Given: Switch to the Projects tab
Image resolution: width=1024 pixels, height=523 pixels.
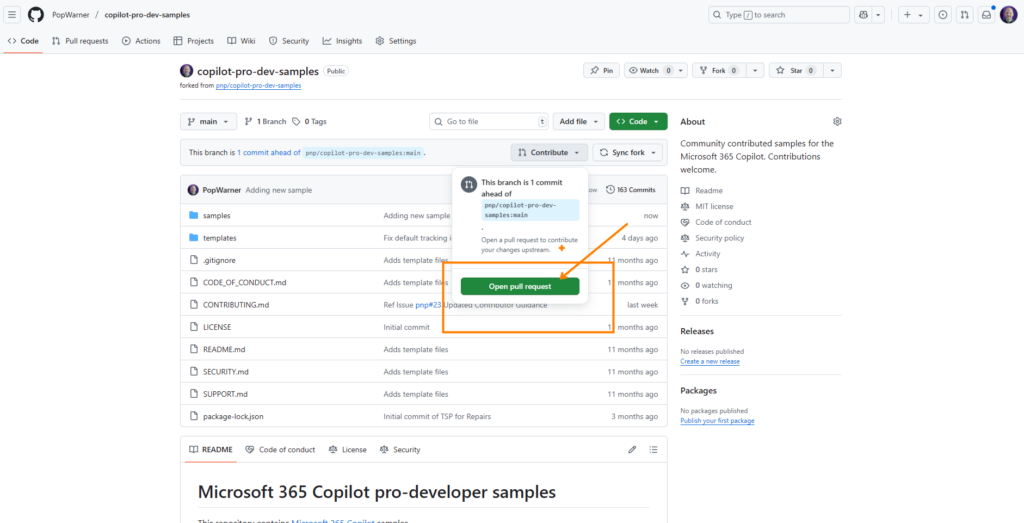Looking at the screenshot, I should (193, 41).
